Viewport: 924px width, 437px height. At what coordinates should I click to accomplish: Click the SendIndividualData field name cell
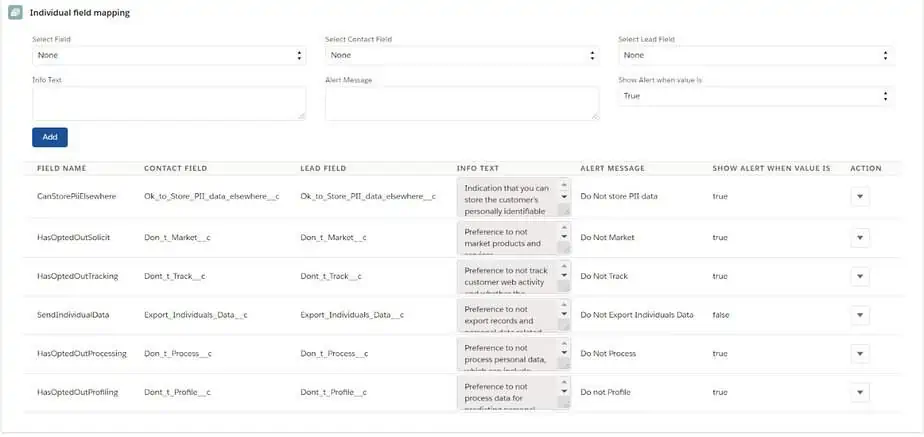pos(73,315)
